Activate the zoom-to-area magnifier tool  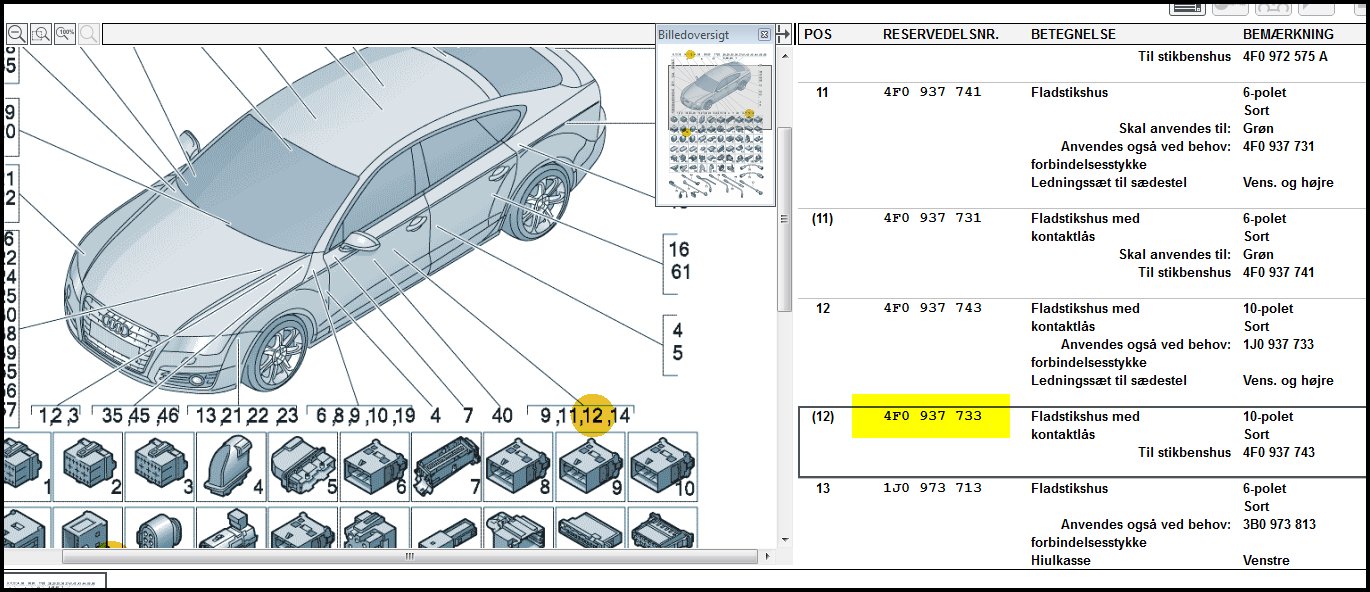pyautogui.click(x=41, y=34)
